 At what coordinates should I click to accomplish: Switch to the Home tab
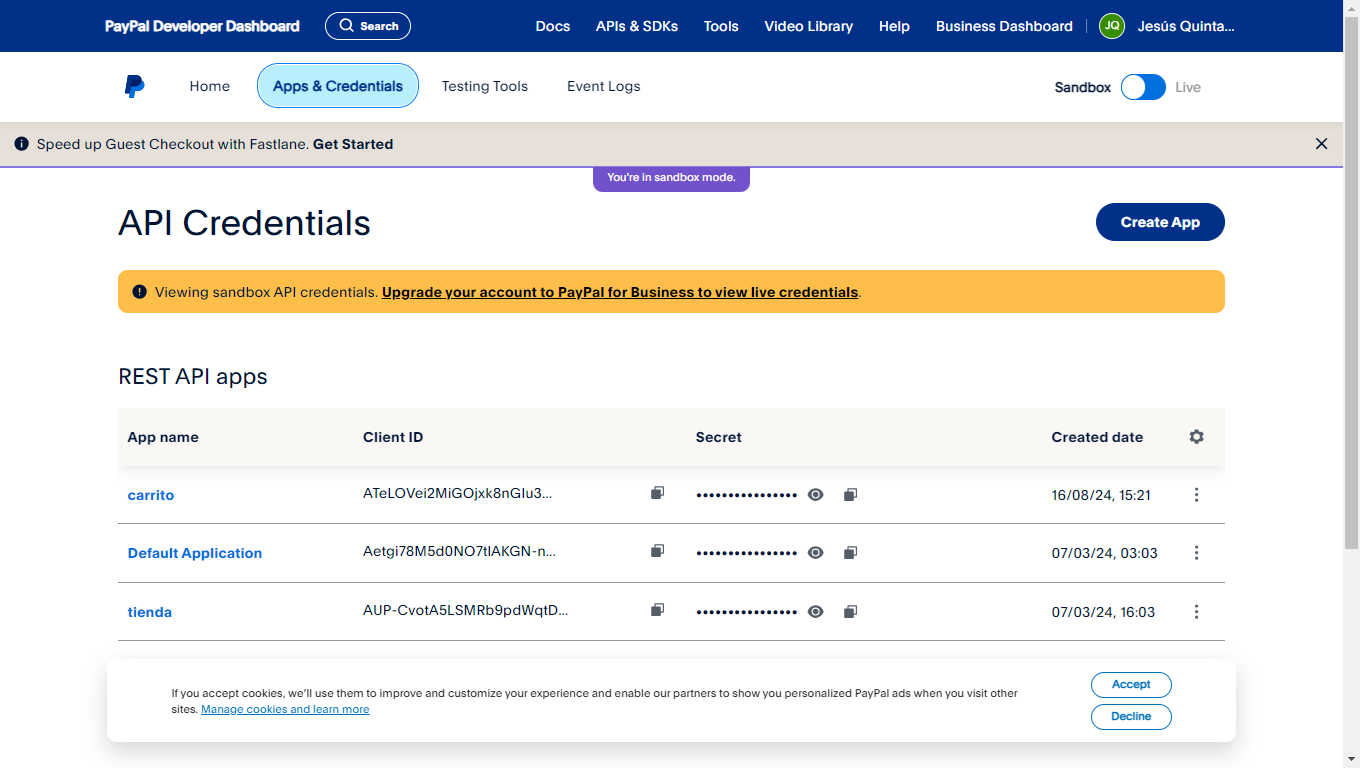tap(210, 86)
